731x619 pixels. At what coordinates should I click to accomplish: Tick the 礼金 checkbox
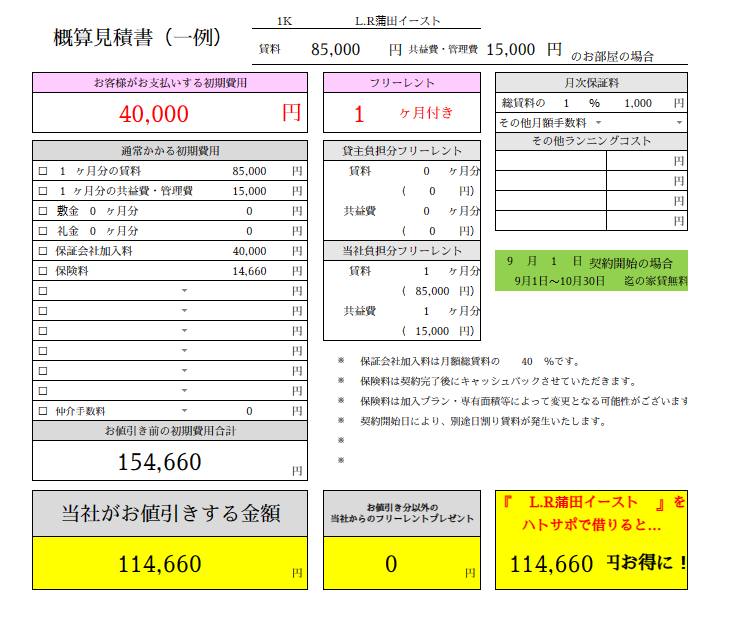43,231
